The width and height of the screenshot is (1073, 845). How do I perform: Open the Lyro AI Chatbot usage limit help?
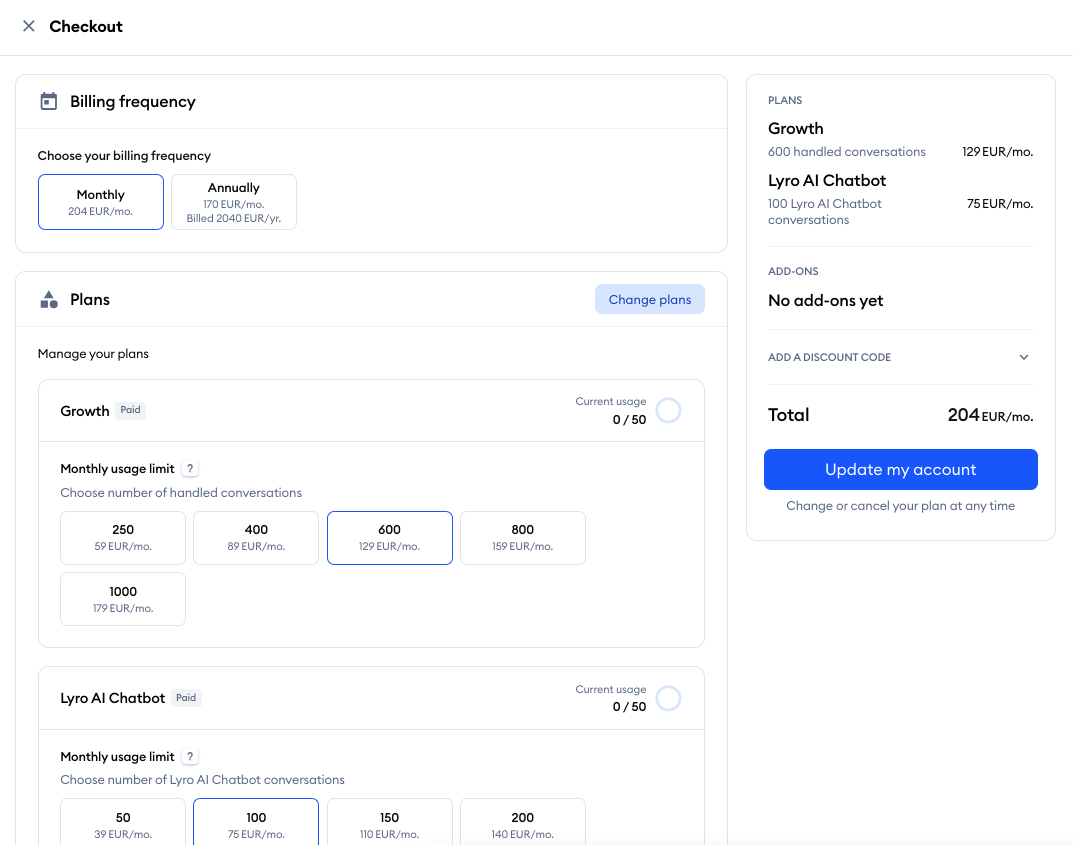190,756
